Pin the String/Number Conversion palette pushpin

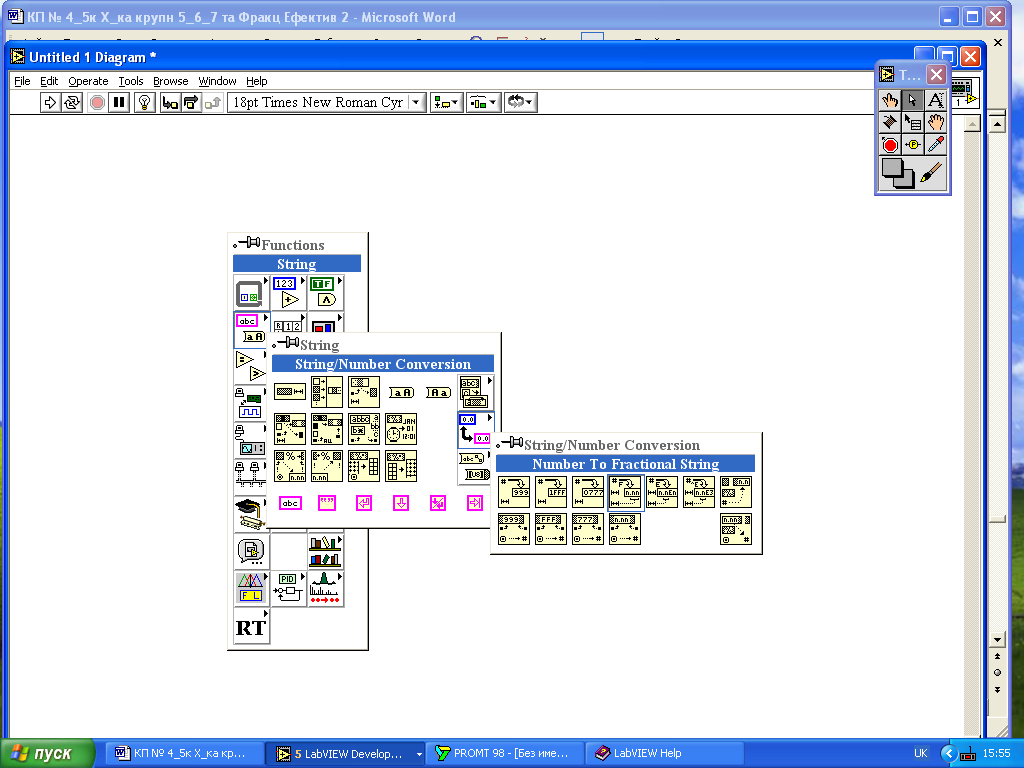coord(509,443)
